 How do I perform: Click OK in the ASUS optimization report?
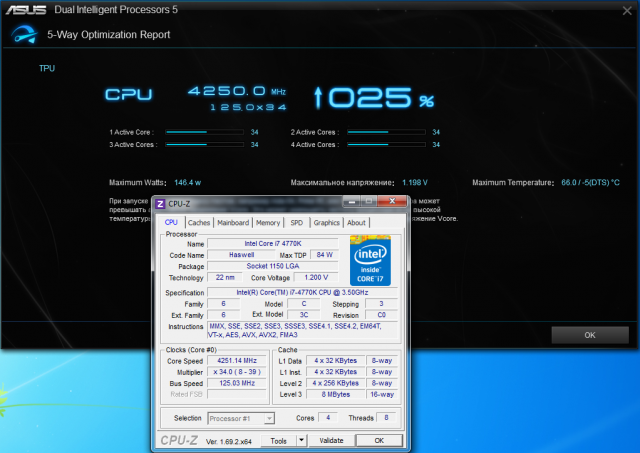590,335
